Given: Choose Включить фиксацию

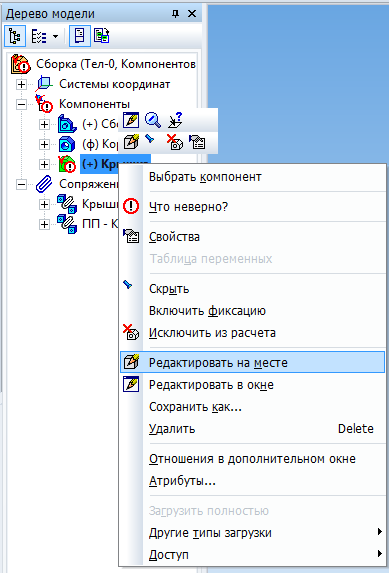Looking at the screenshot, I should pos(253,311).
